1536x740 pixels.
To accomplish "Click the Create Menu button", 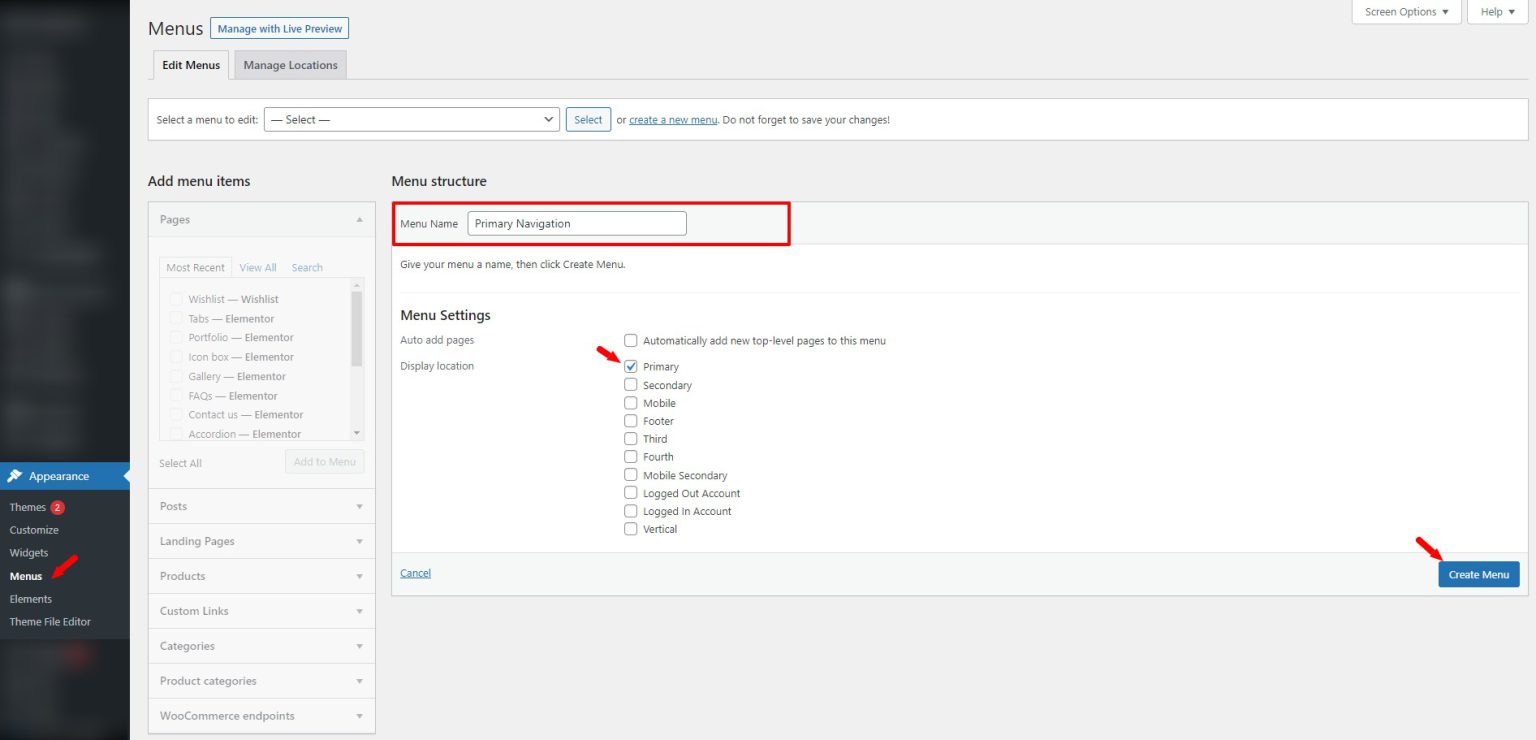I will pyautogui.click(x=1478, y=574).
